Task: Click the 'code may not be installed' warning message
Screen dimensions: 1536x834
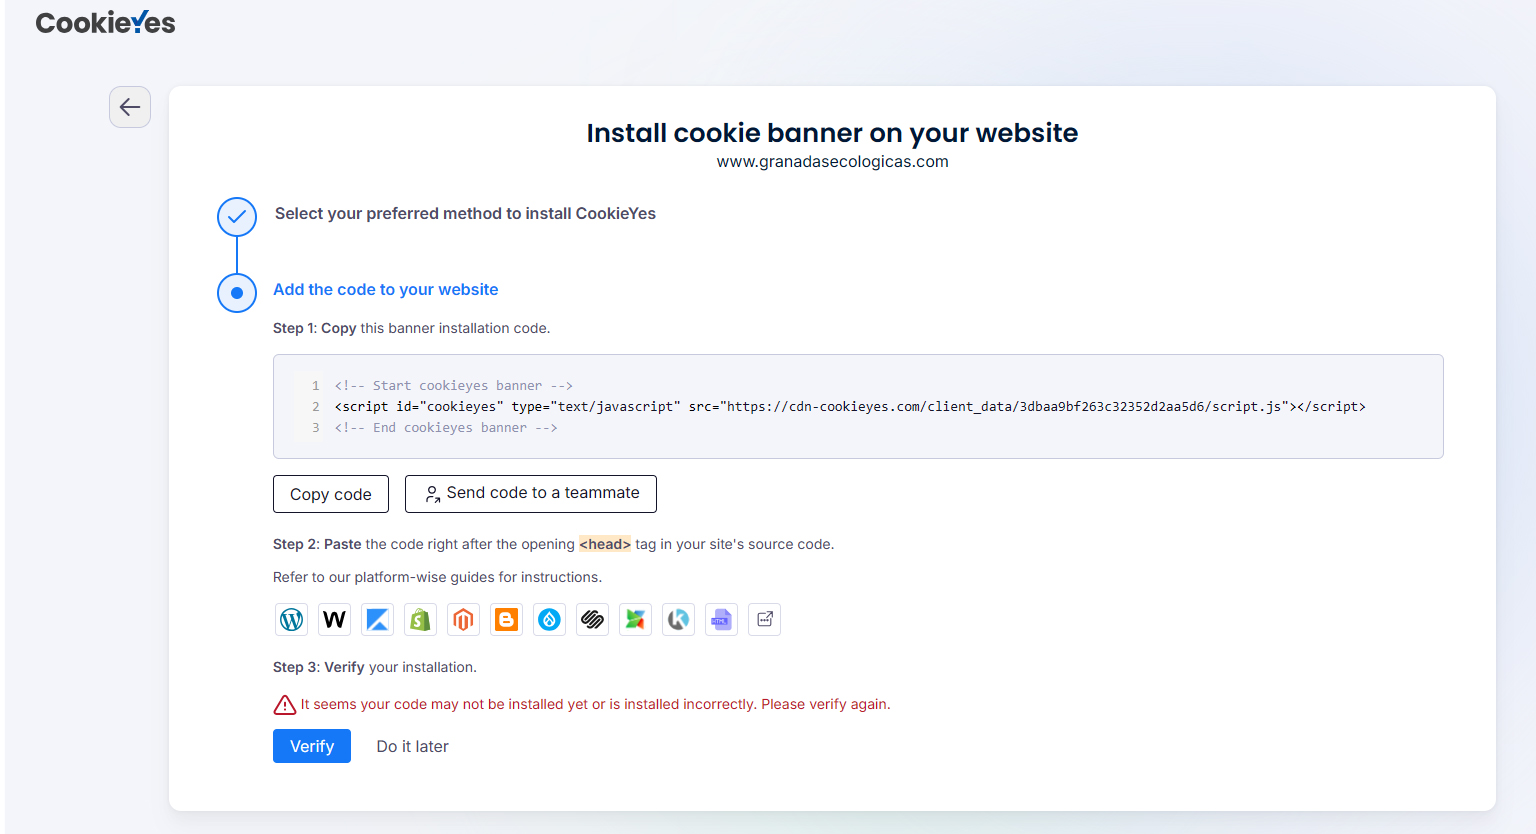Action: coord(595,704)
